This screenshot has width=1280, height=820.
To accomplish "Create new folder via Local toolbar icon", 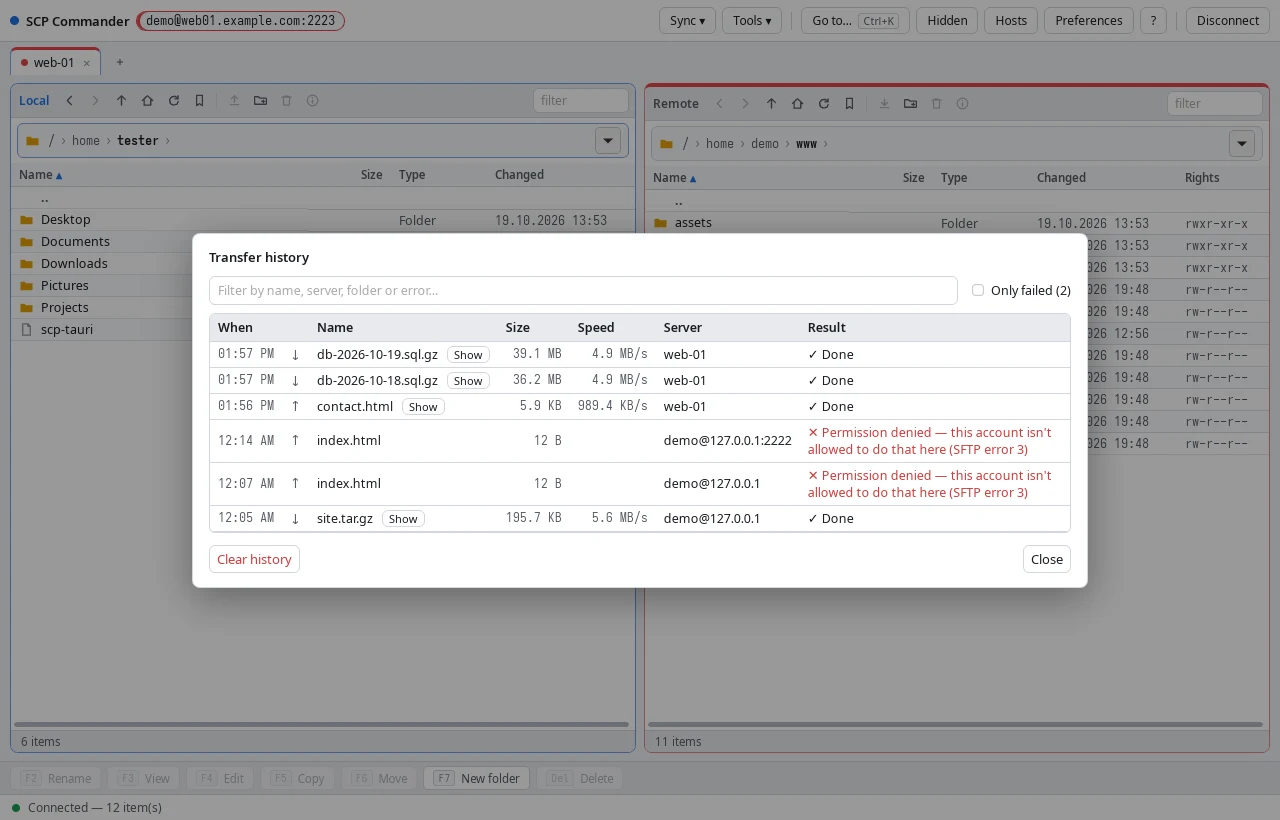I will click(260, 101).
